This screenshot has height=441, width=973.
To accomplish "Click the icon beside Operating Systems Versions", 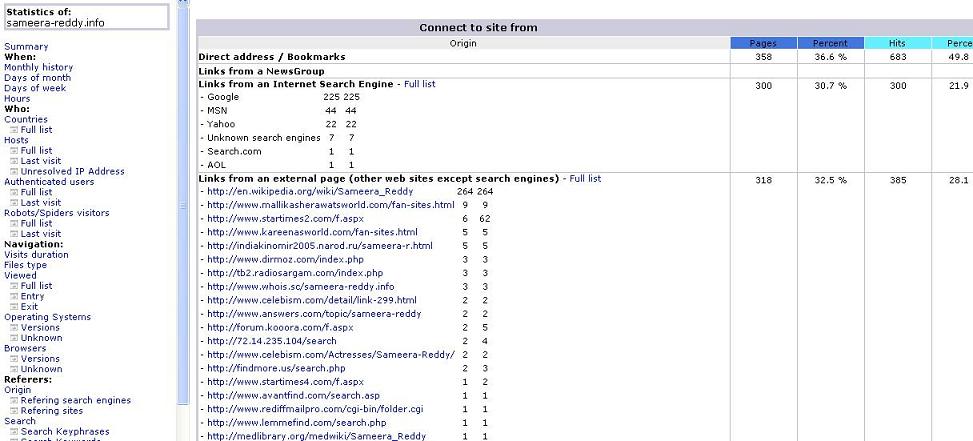I will tap(14, 328).
